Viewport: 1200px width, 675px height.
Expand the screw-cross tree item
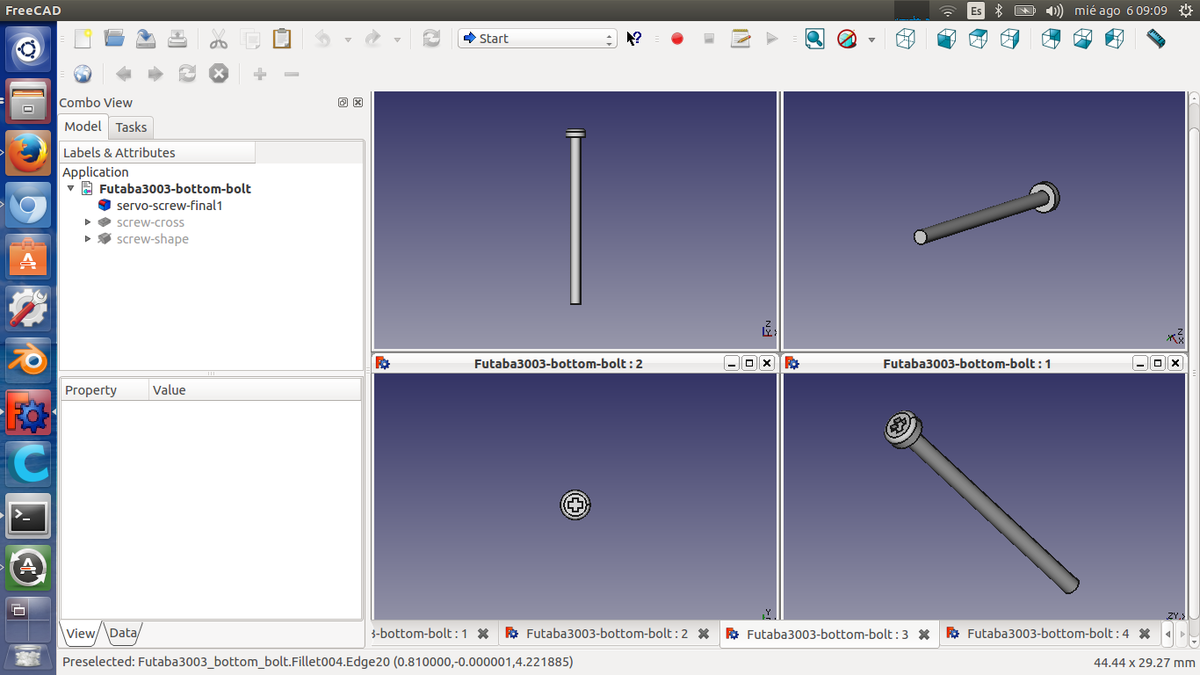(88, 222)
